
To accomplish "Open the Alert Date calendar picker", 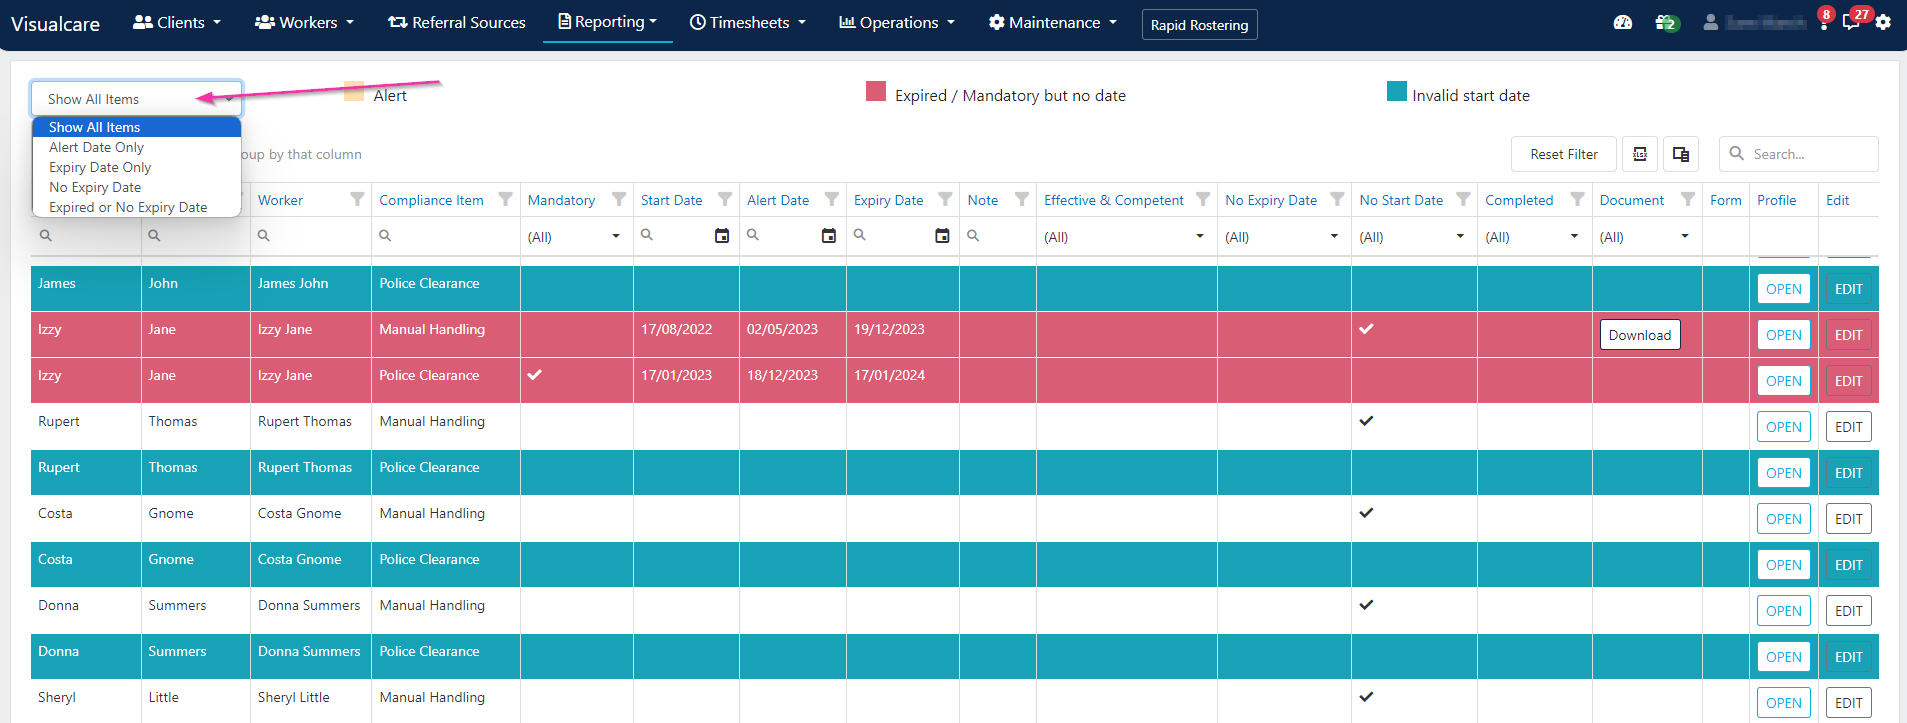I will click(829, 236).
